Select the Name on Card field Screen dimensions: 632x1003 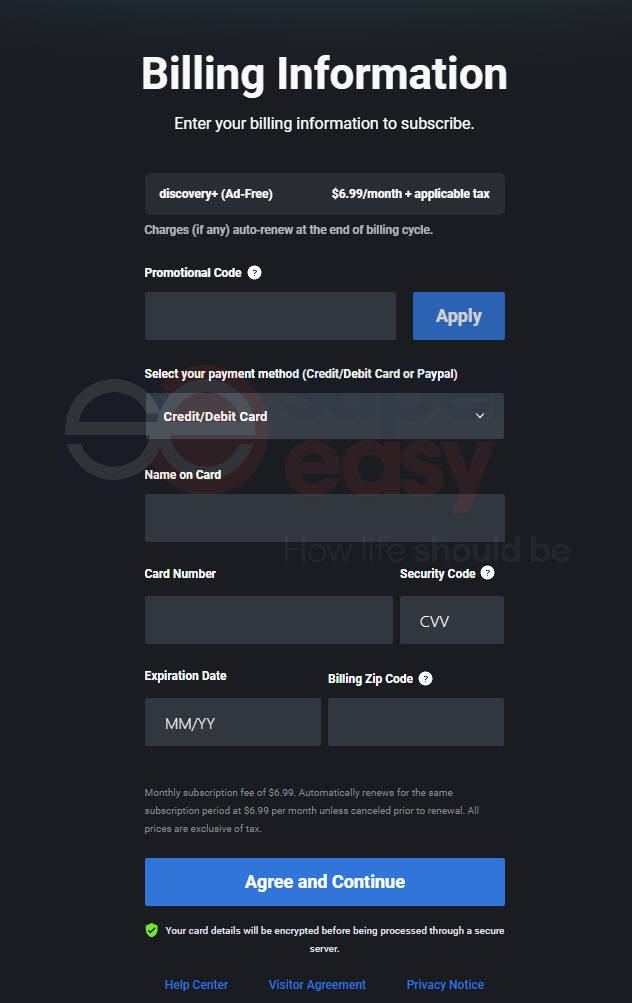[x=324, y=517]
